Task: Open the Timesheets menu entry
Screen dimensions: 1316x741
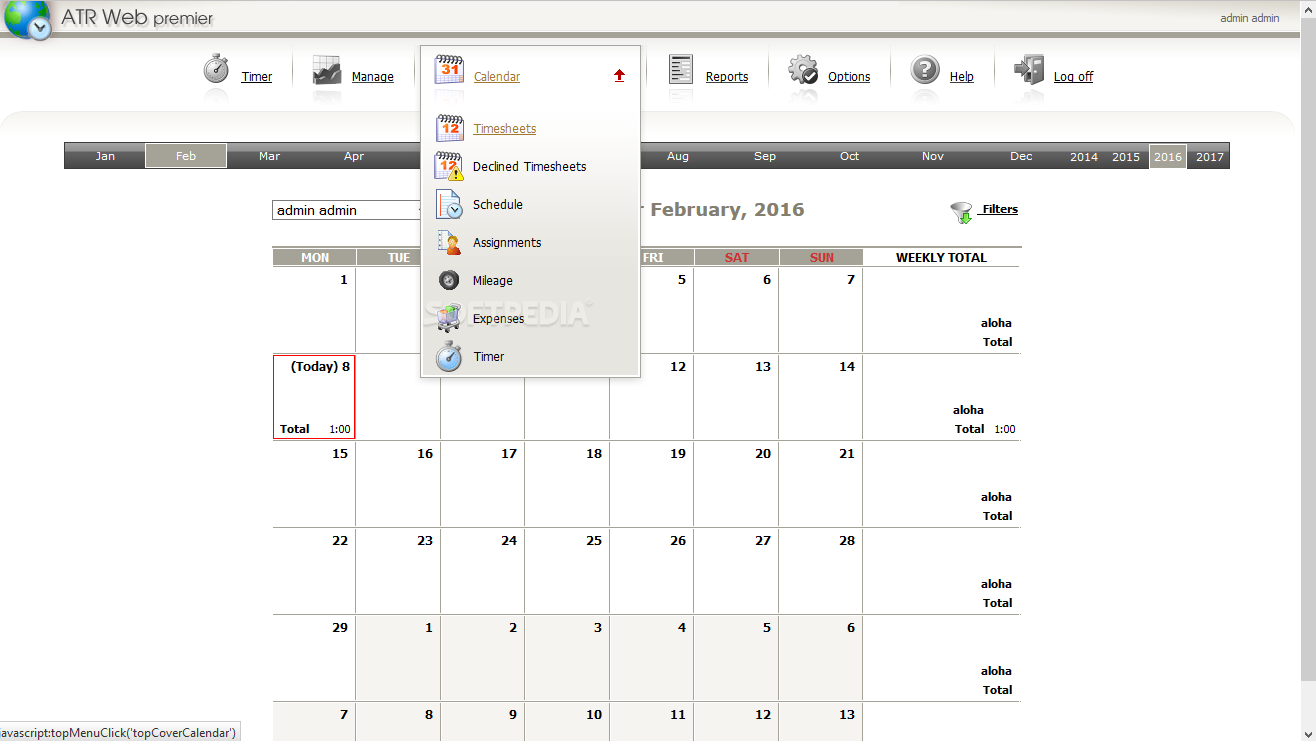Action: [x=504, y=129]
